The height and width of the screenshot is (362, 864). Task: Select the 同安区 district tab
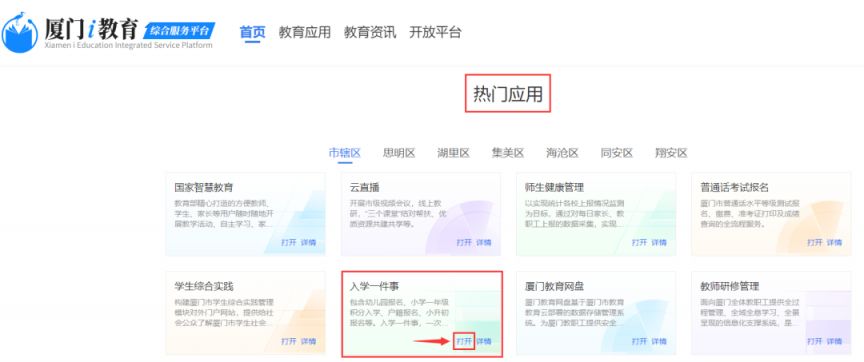(617, 153)
